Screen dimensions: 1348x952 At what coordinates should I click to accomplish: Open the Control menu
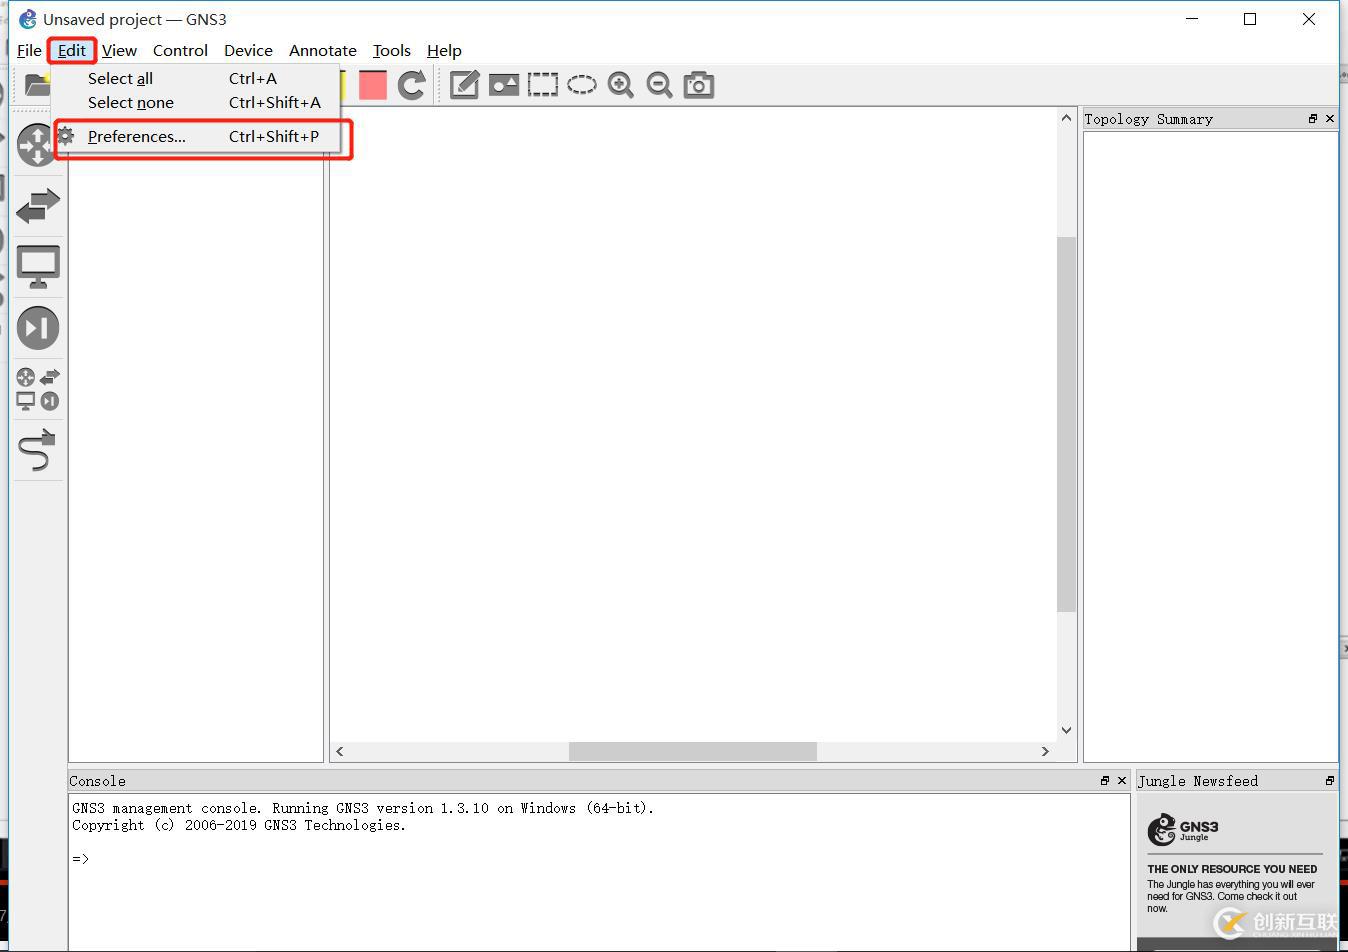(x=180, y=50)
